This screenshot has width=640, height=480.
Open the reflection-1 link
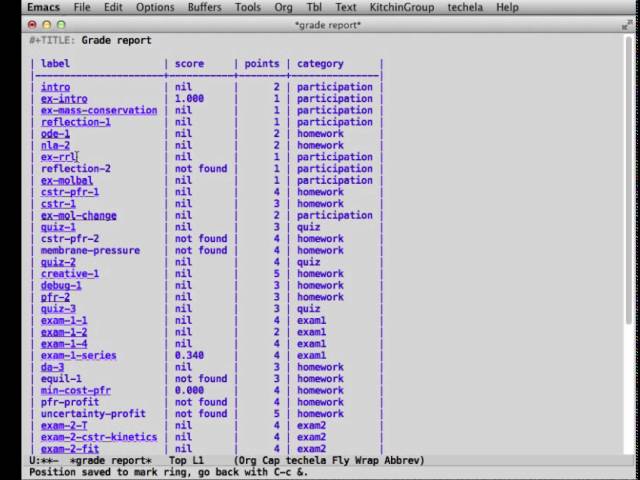point(76,122)
